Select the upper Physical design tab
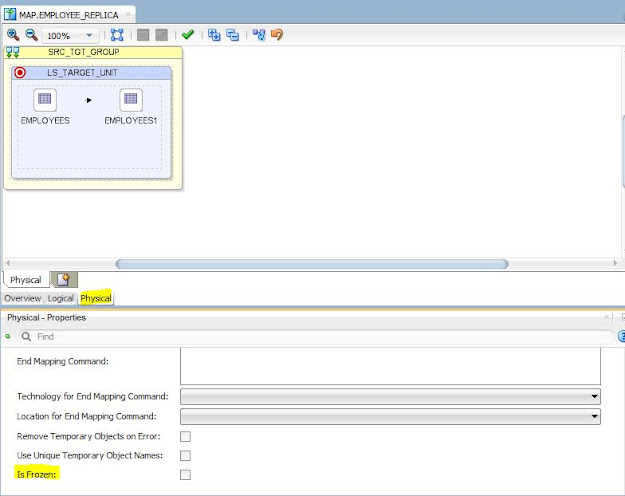 click(26, 280)
